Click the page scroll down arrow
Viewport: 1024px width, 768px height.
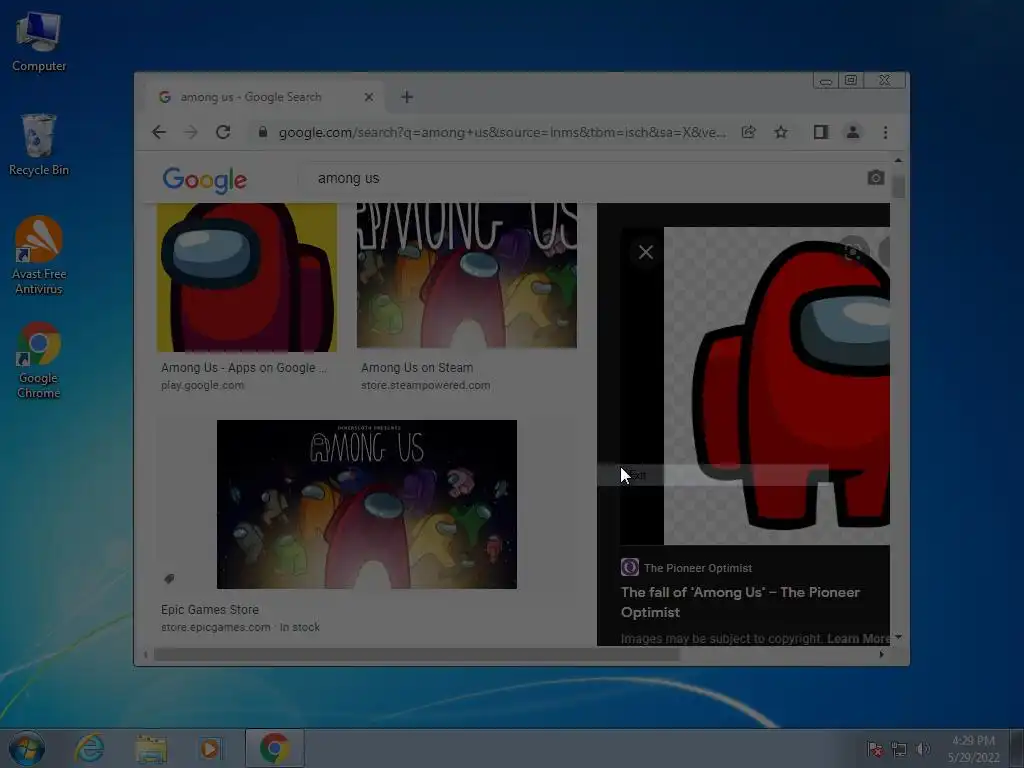898,637
